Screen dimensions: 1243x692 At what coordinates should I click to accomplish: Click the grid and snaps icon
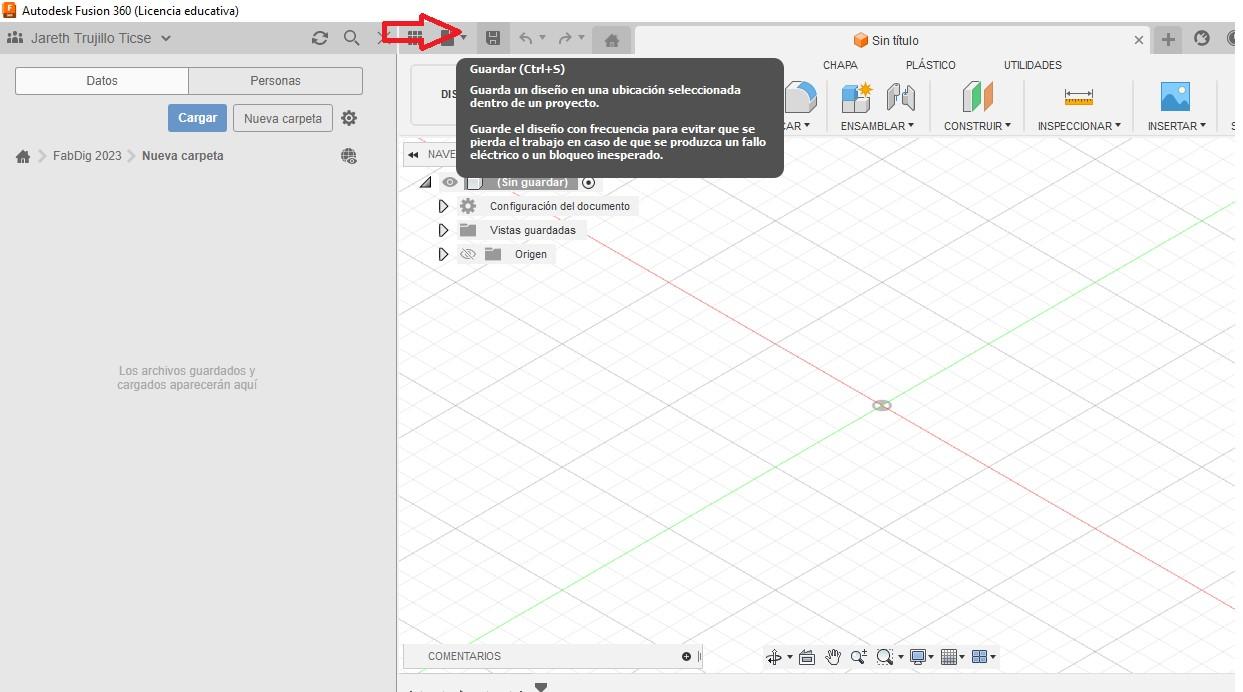948,657
